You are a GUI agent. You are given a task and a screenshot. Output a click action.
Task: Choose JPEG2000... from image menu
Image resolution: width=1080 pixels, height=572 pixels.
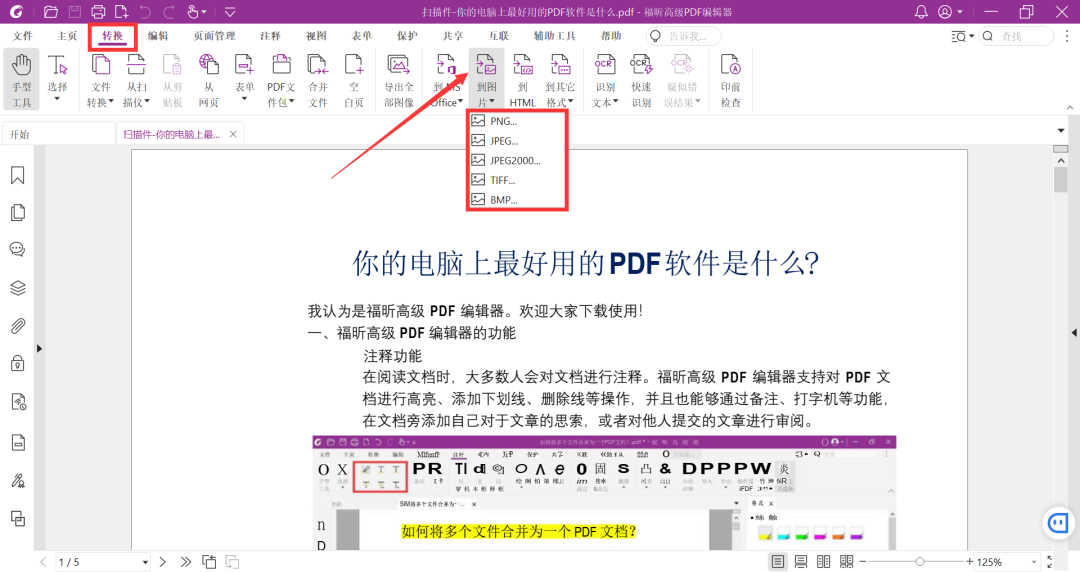(x=517, y=161)
